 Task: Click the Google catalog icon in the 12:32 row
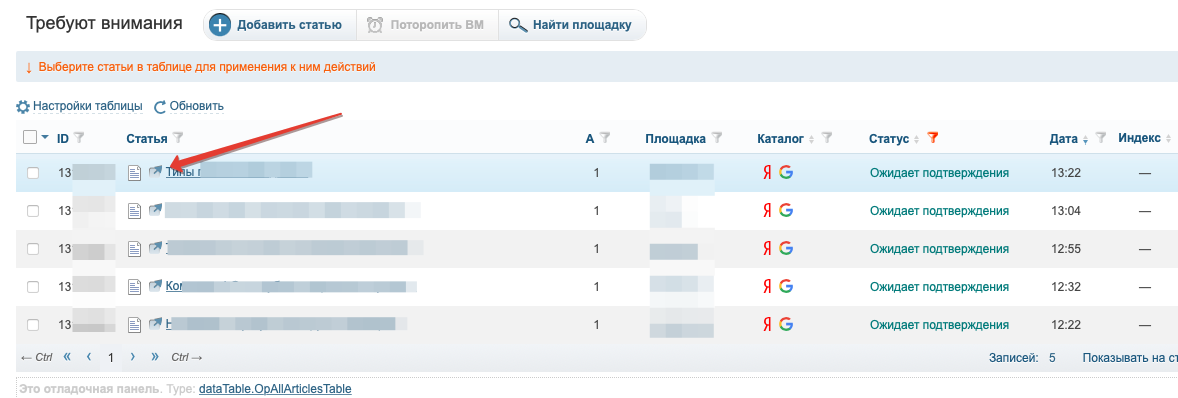click(x=786, y=286)
